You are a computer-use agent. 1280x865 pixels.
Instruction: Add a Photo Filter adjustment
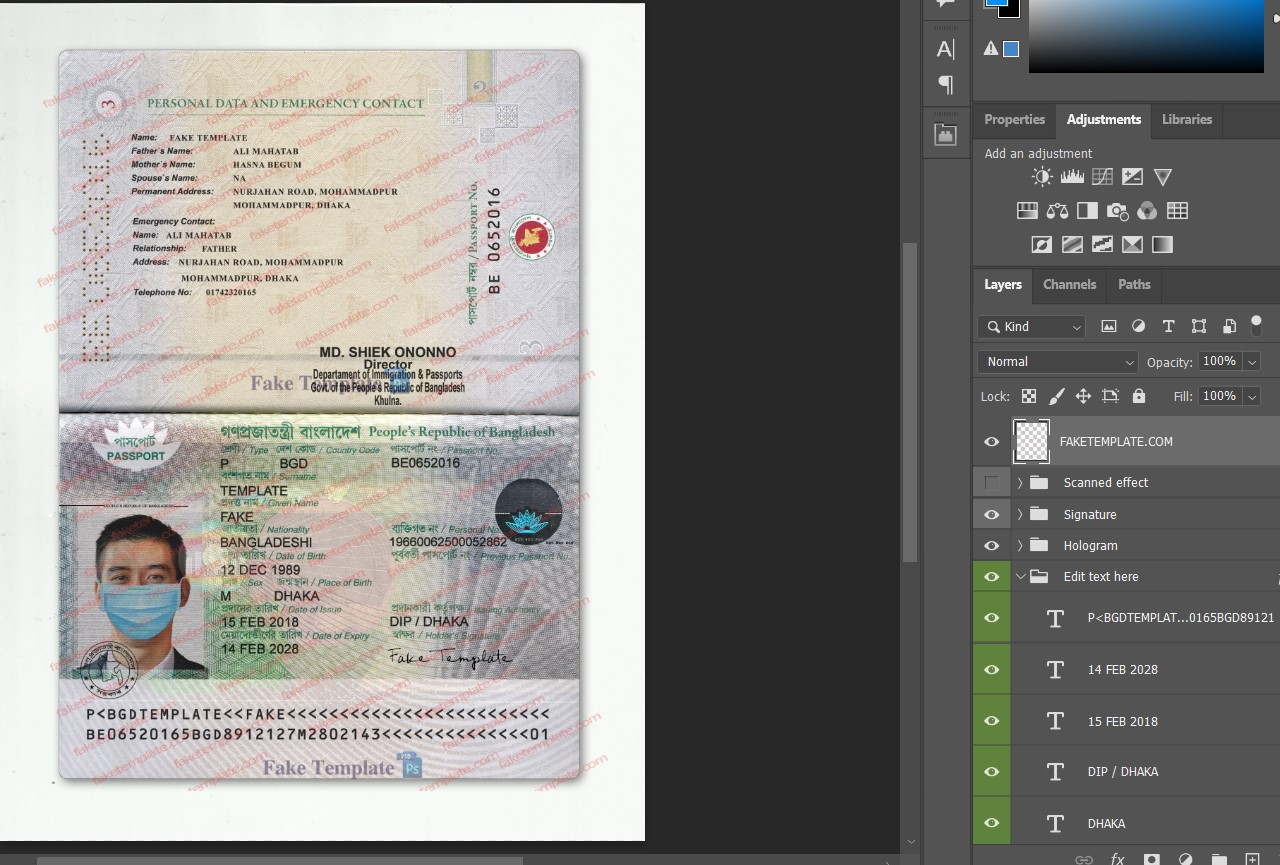coord(1117,211)
